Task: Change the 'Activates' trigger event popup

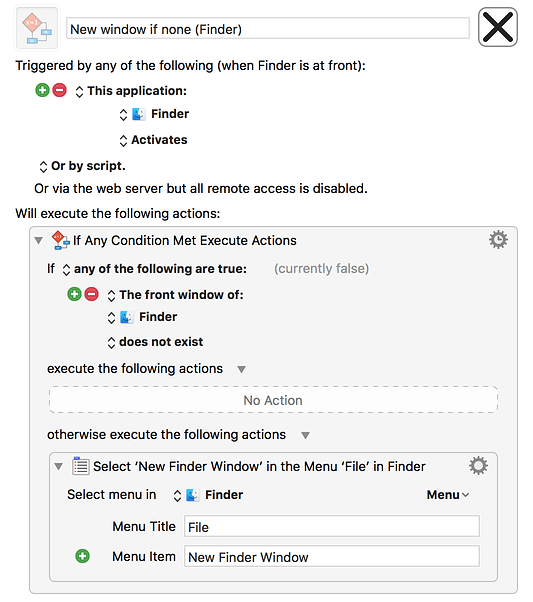Action: click(153, 140)
